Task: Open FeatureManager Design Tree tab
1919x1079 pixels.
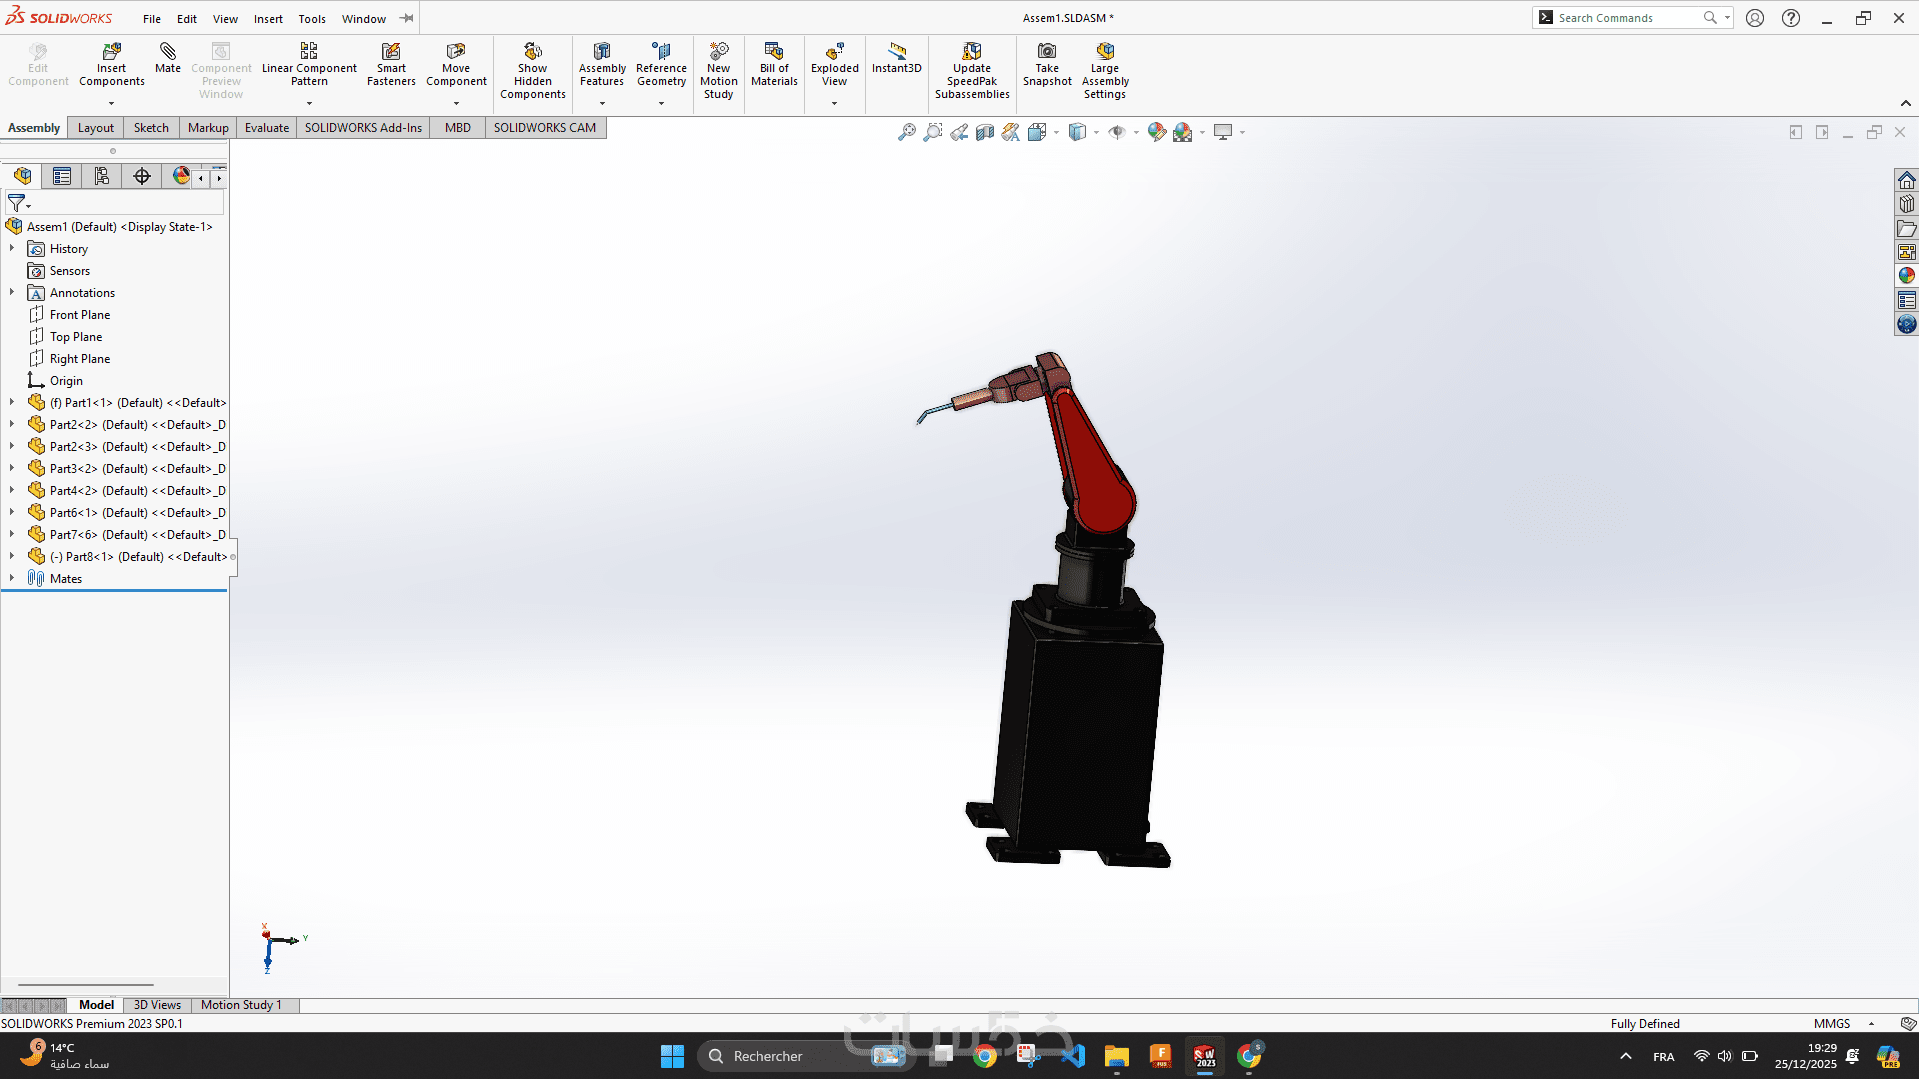Action: 22,176
